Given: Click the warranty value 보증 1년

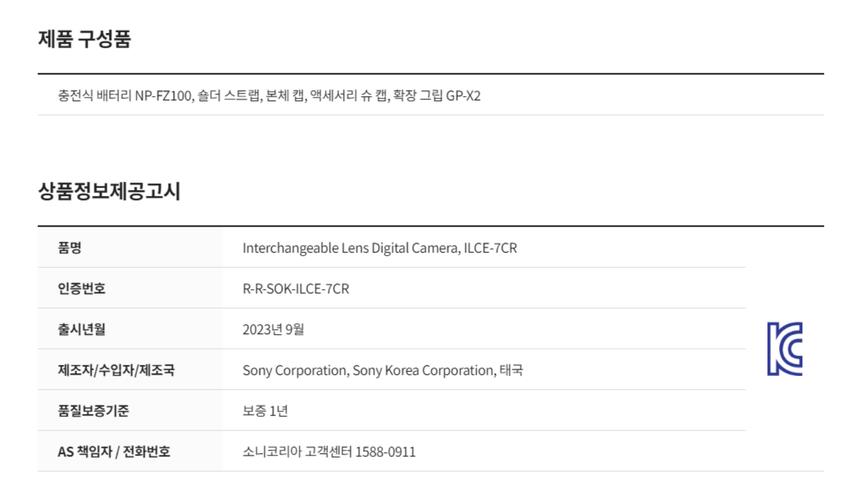Looking at the screenshot, I should pyautogui.click(x=265, y=411).
